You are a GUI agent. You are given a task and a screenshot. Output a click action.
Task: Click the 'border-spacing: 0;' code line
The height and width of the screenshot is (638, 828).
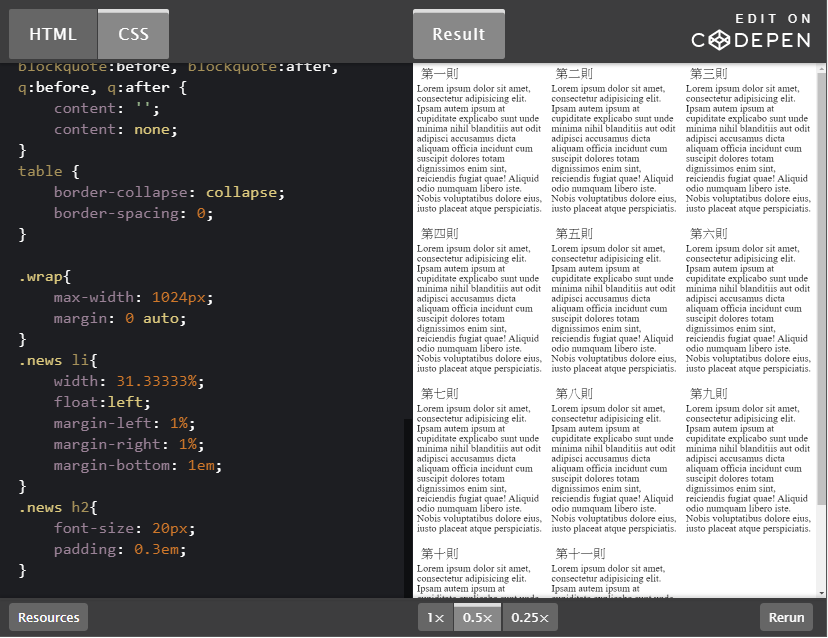[134, 213]
